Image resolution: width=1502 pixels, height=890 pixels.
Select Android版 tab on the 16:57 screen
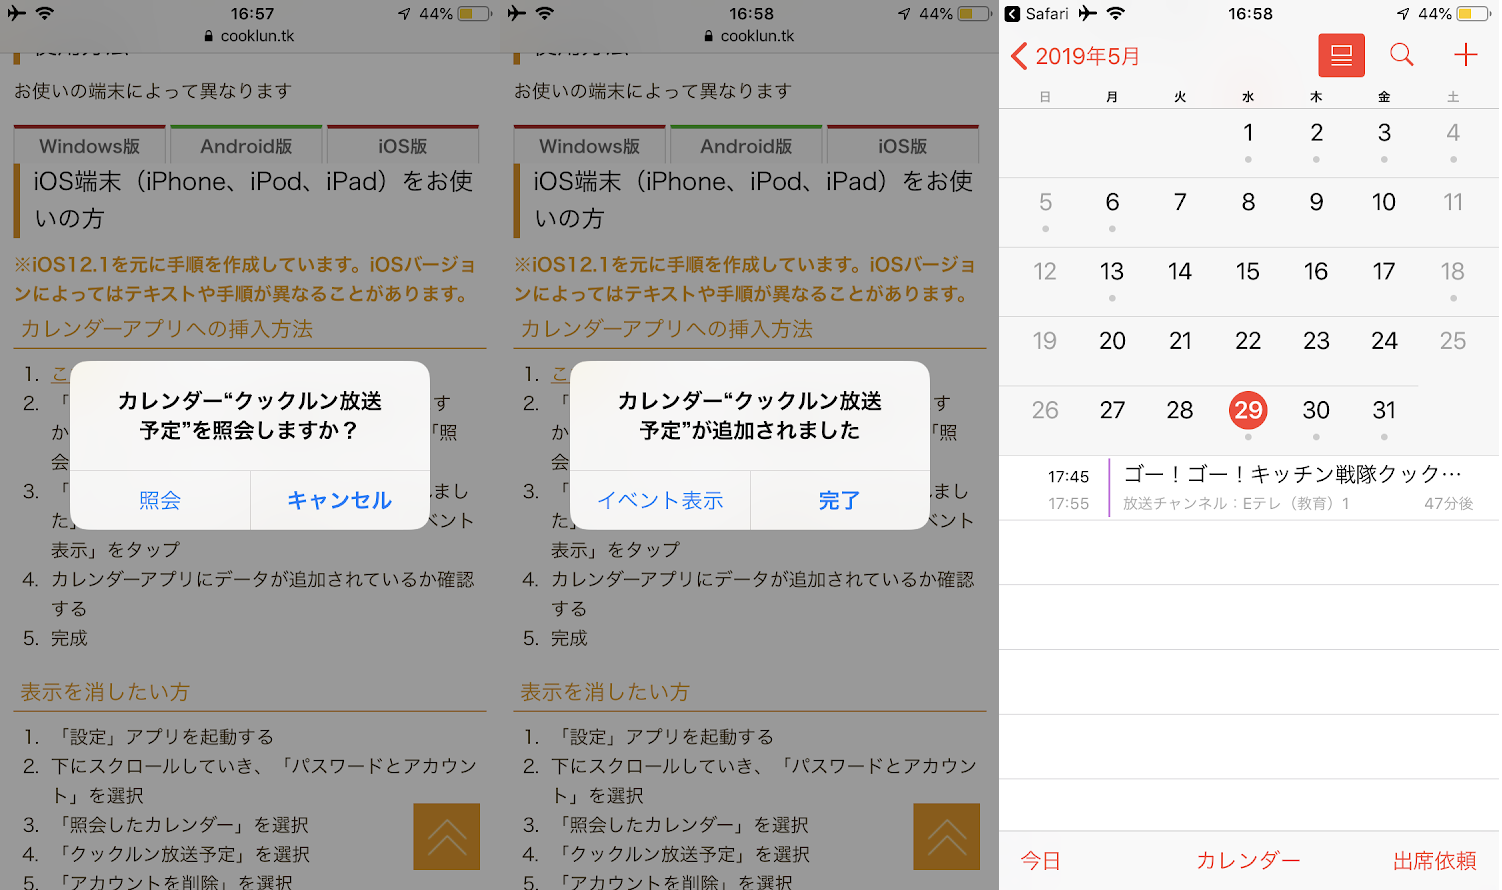[x=246, y=145]
